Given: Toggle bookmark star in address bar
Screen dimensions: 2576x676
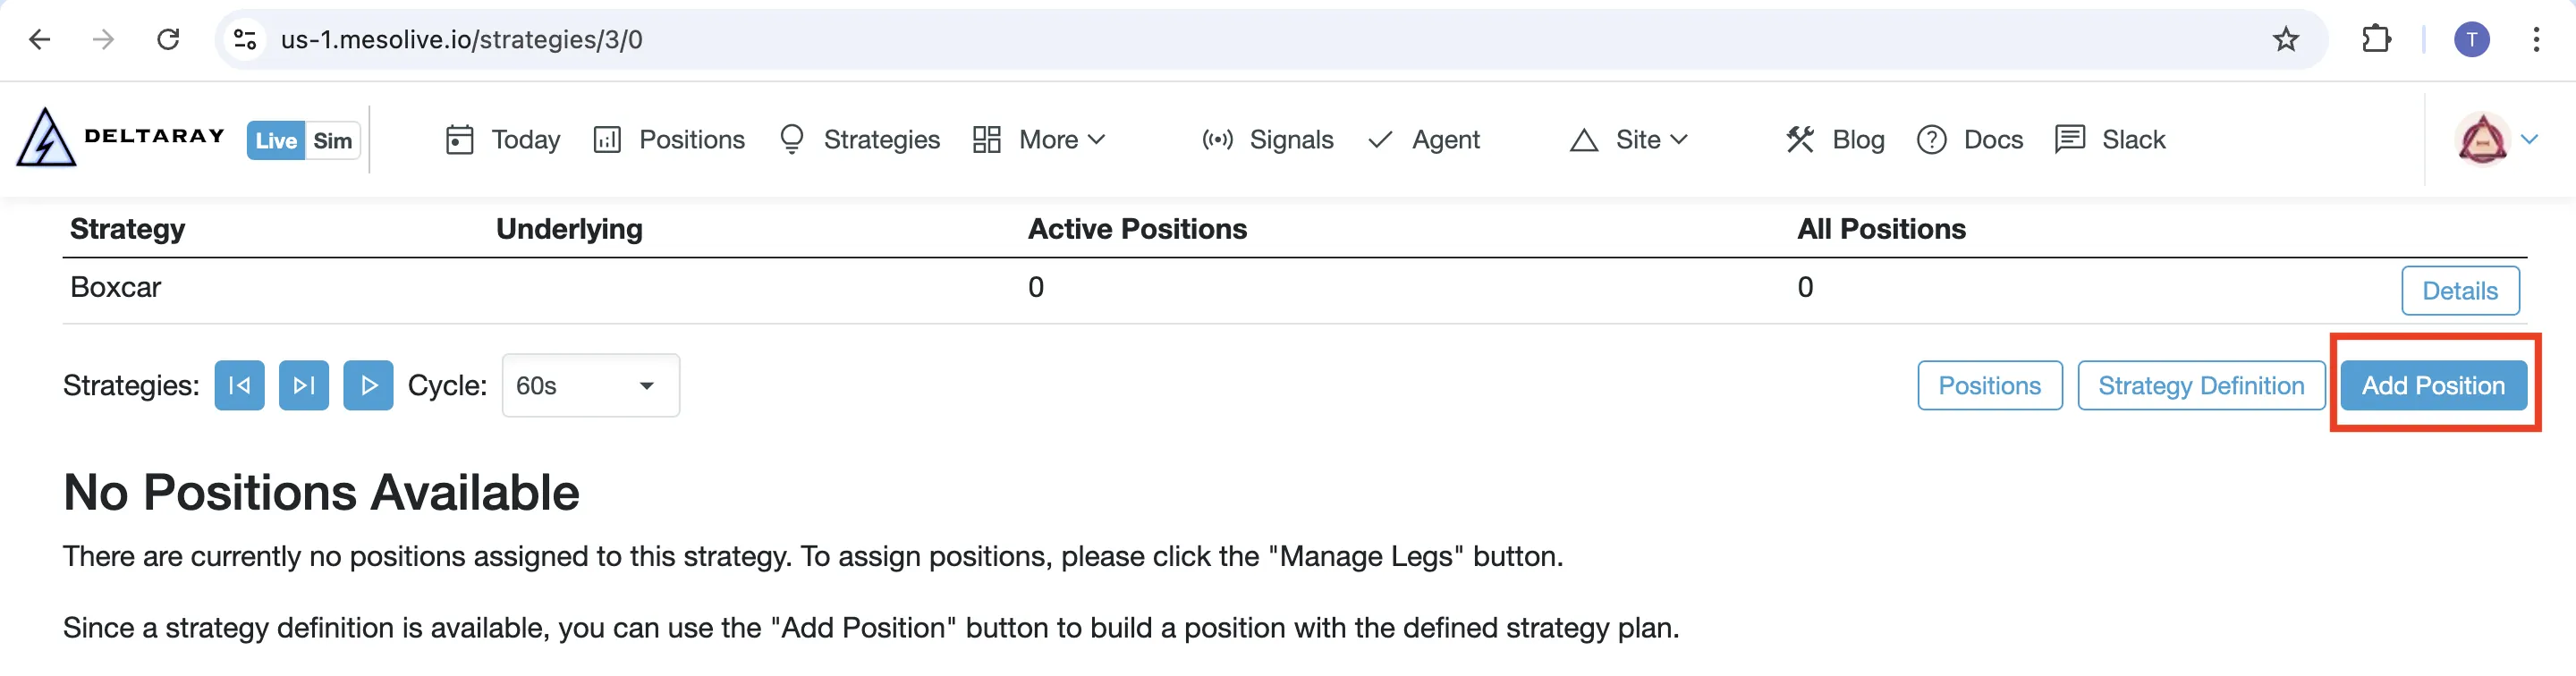Looking at the screenshot, I should [2286, 40].
